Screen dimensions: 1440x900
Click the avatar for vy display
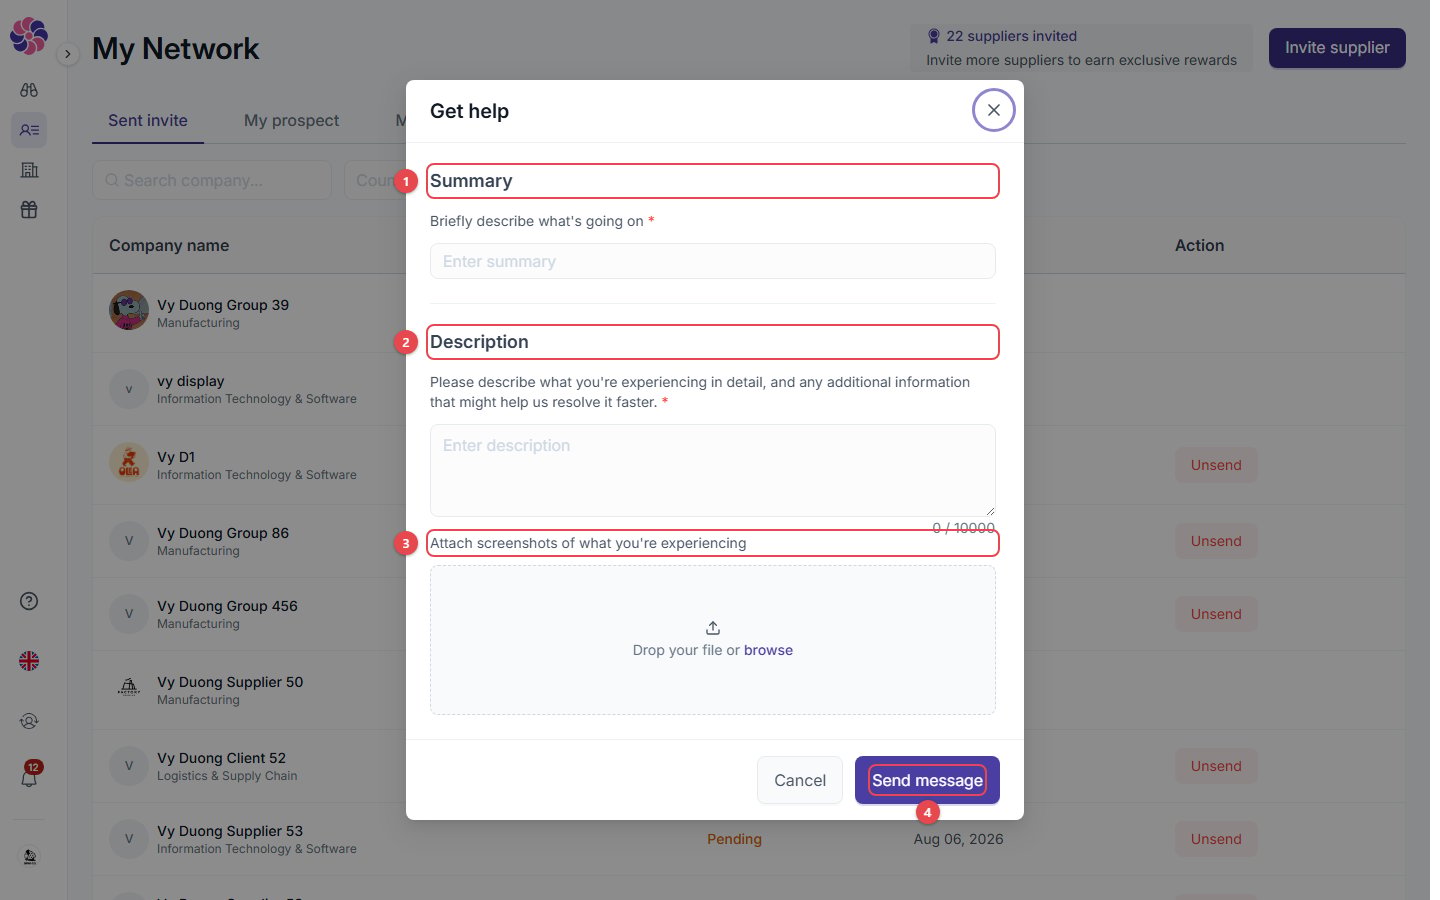point(129,389)
